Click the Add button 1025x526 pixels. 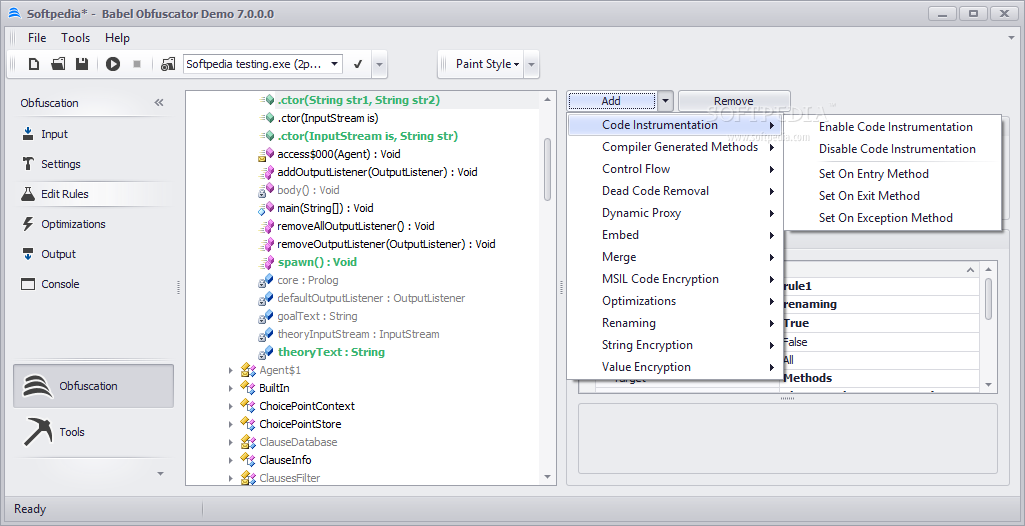coord(612,101)
